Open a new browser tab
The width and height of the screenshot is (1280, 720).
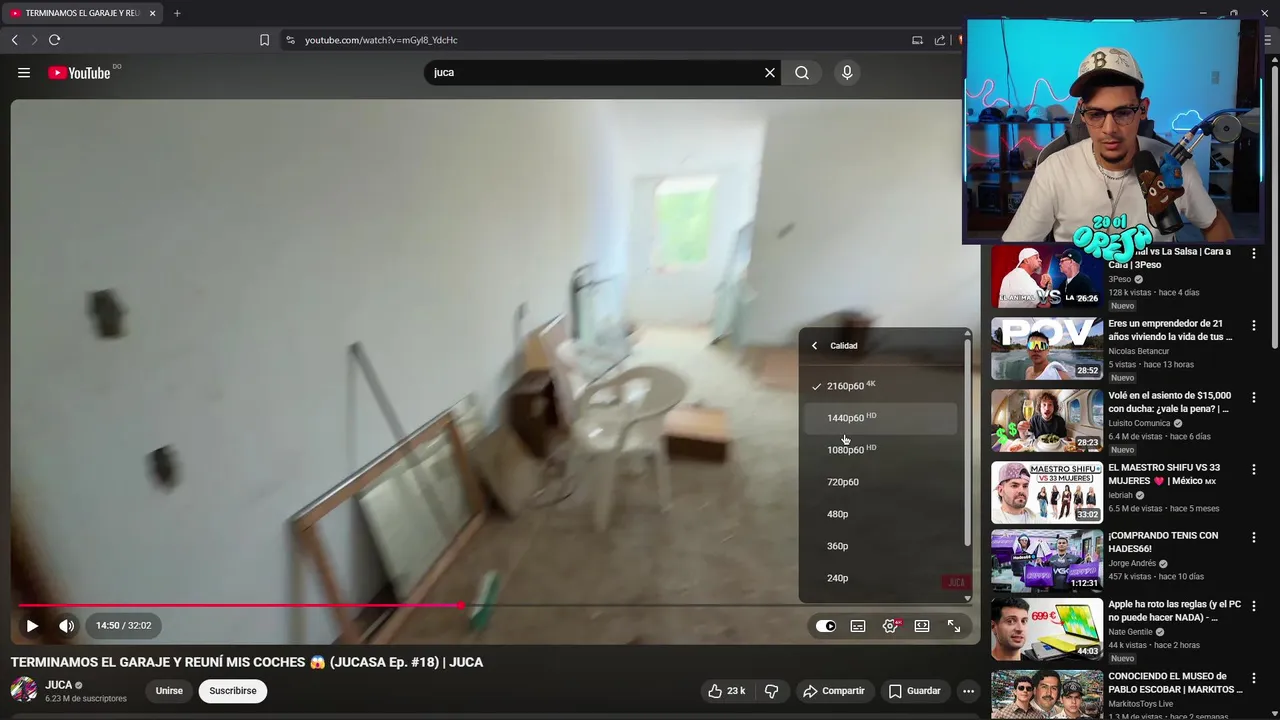[x=177, y=13]
